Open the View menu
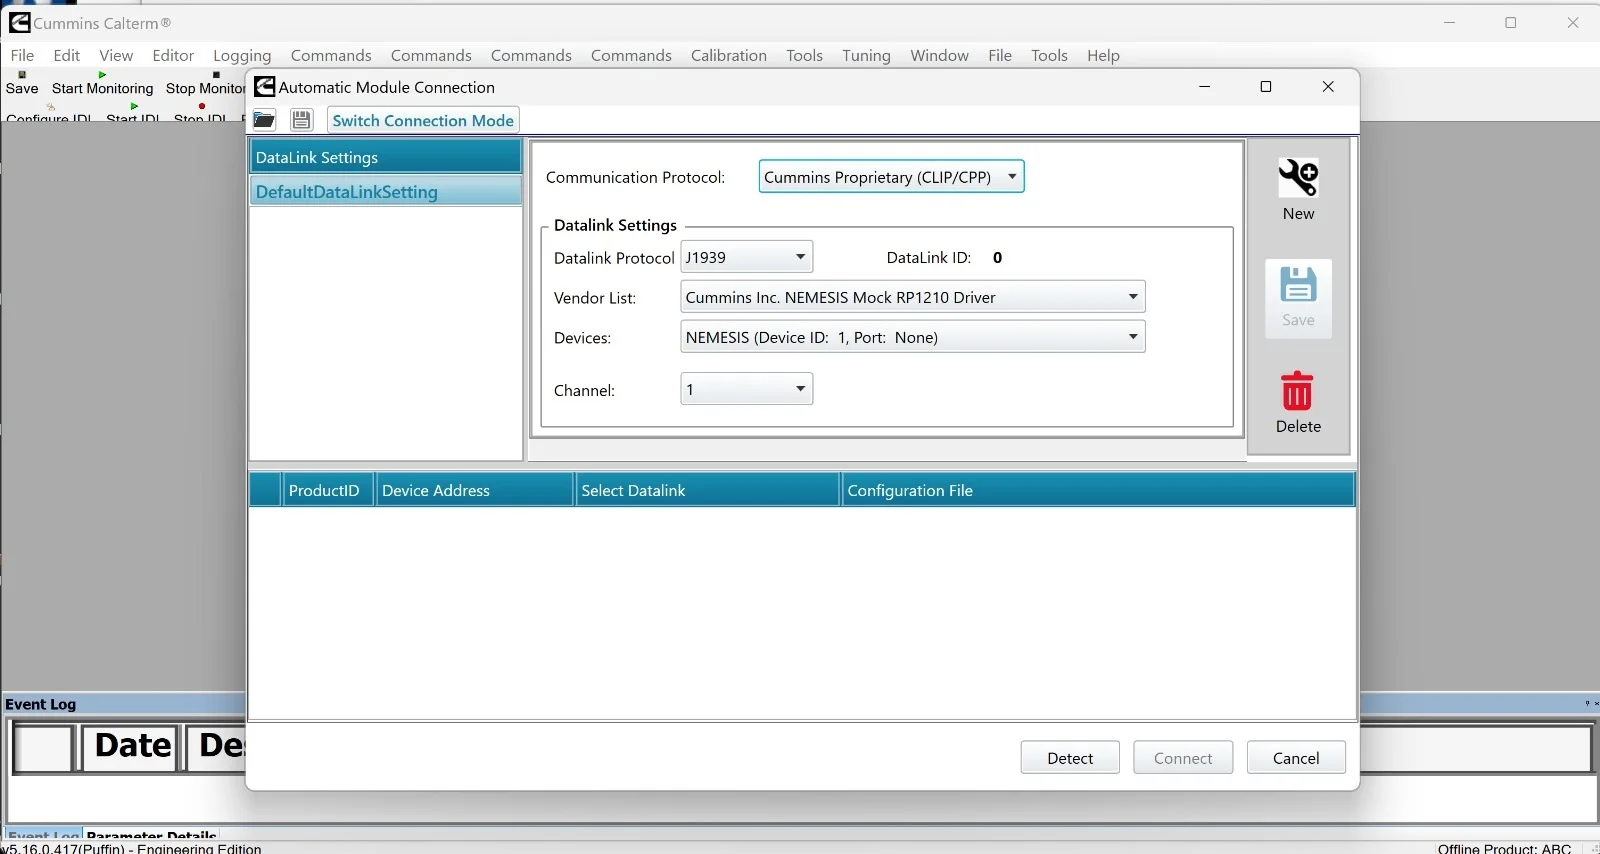Screen dimensions: 1600x854 116,55
